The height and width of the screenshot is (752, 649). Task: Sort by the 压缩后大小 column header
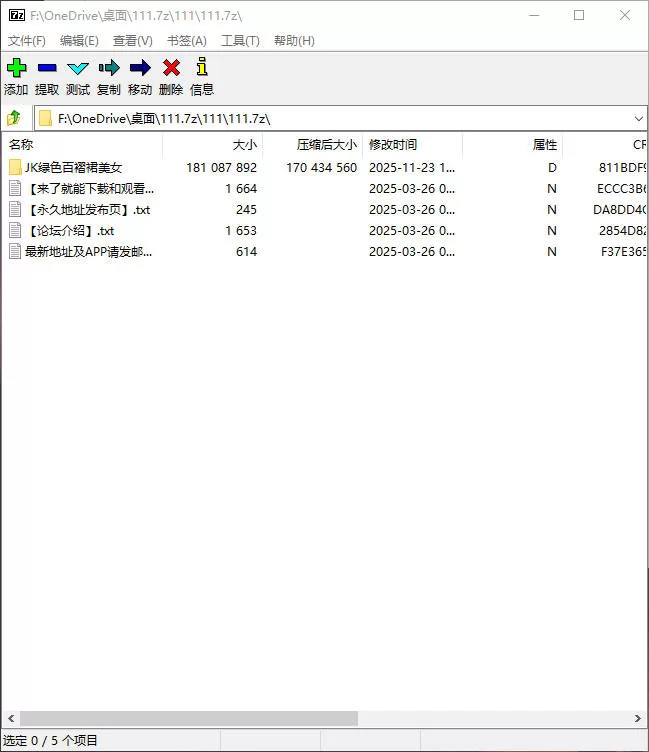312,145
